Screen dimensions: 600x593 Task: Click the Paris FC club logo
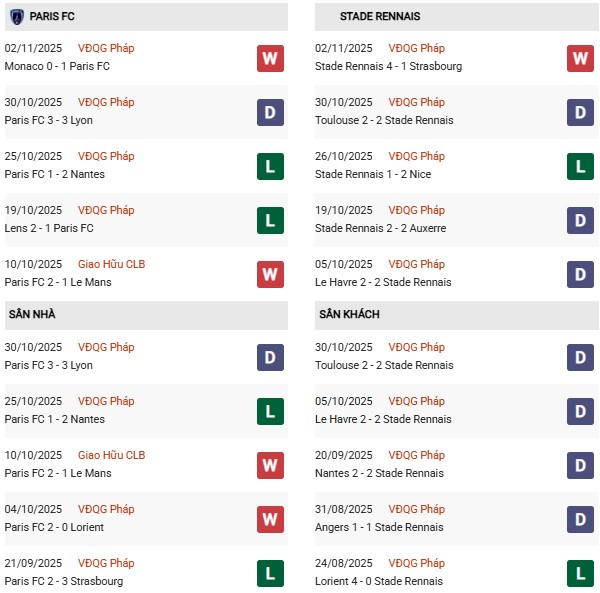17,17
